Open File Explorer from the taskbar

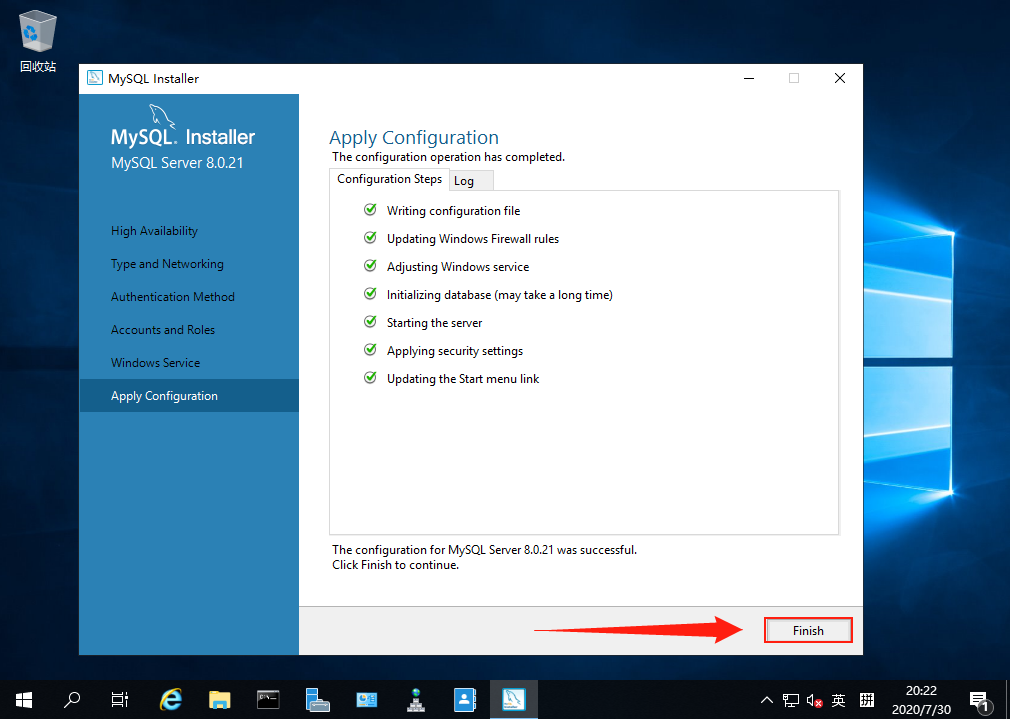[x=219, y=699]
